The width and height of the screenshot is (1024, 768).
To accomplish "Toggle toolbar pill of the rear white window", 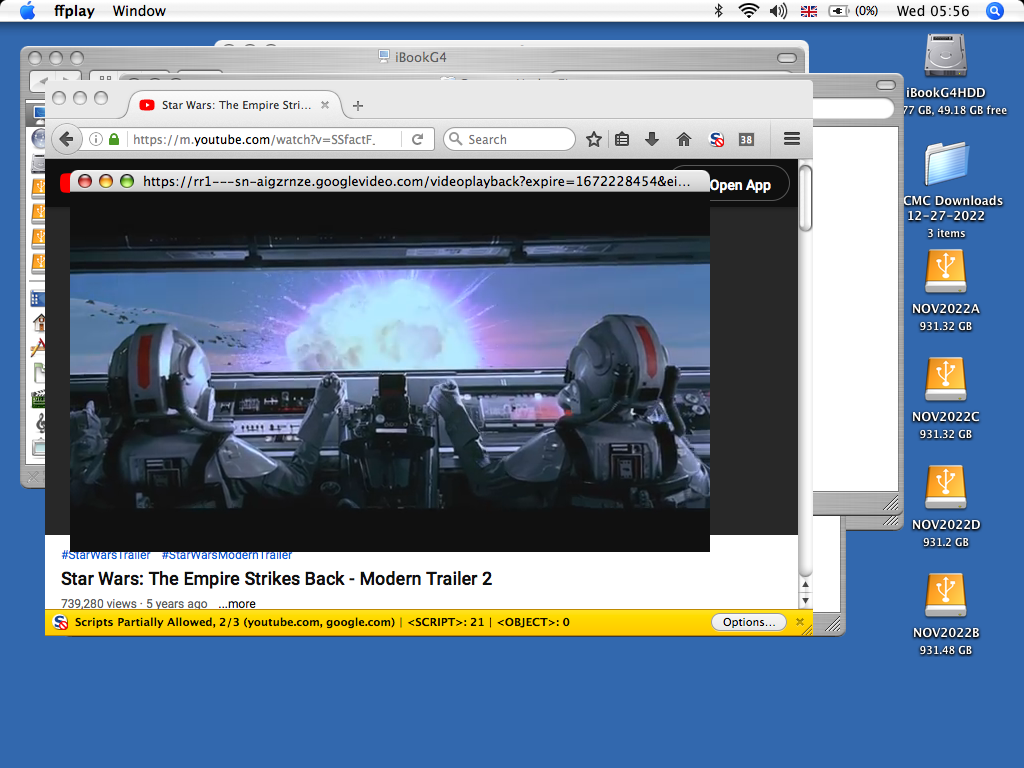I will coord(886,85).
